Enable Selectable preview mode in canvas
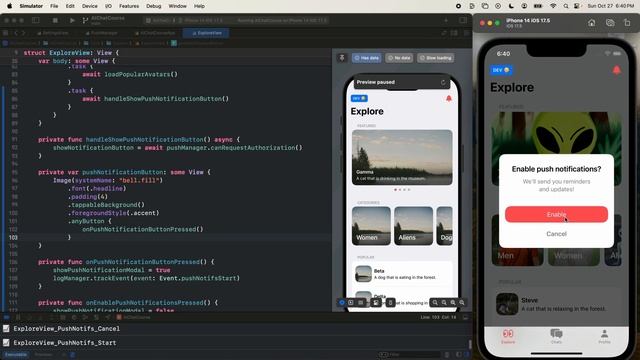The width and height of the screenshot is (640, 360). pos(351,302)
